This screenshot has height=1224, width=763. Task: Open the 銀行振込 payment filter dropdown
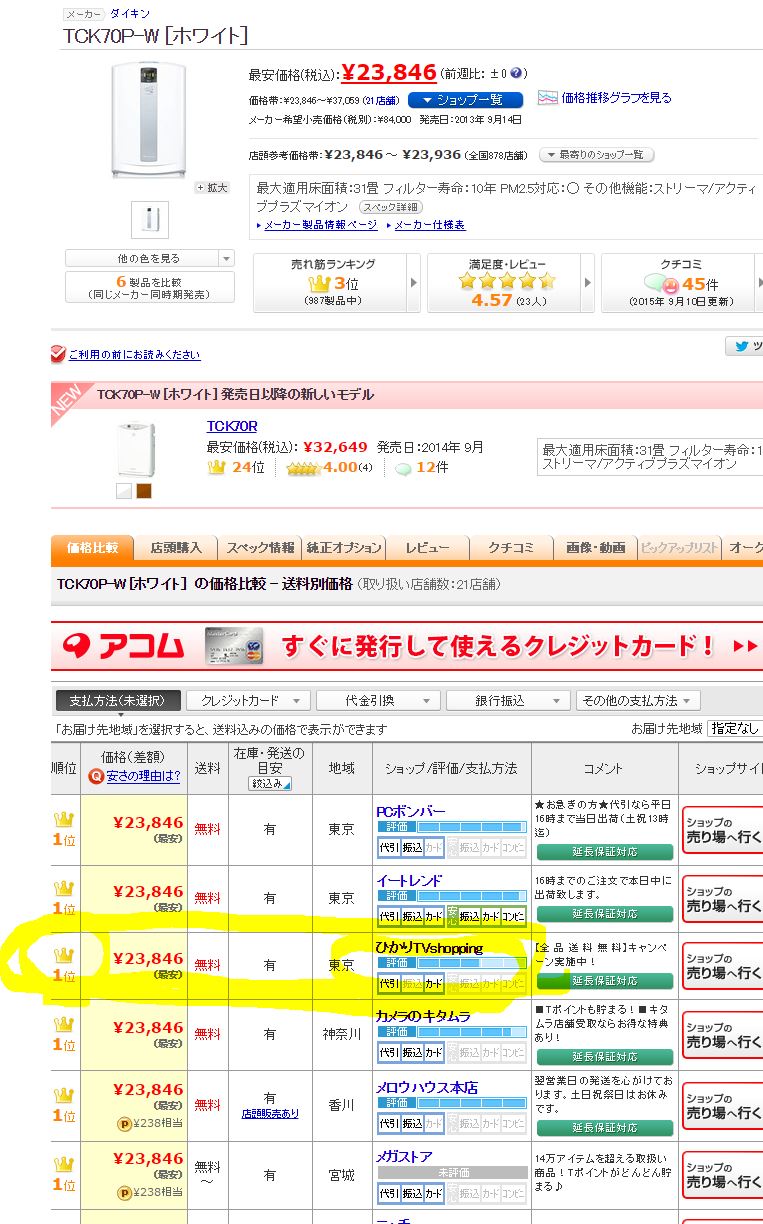pos(508,700)
